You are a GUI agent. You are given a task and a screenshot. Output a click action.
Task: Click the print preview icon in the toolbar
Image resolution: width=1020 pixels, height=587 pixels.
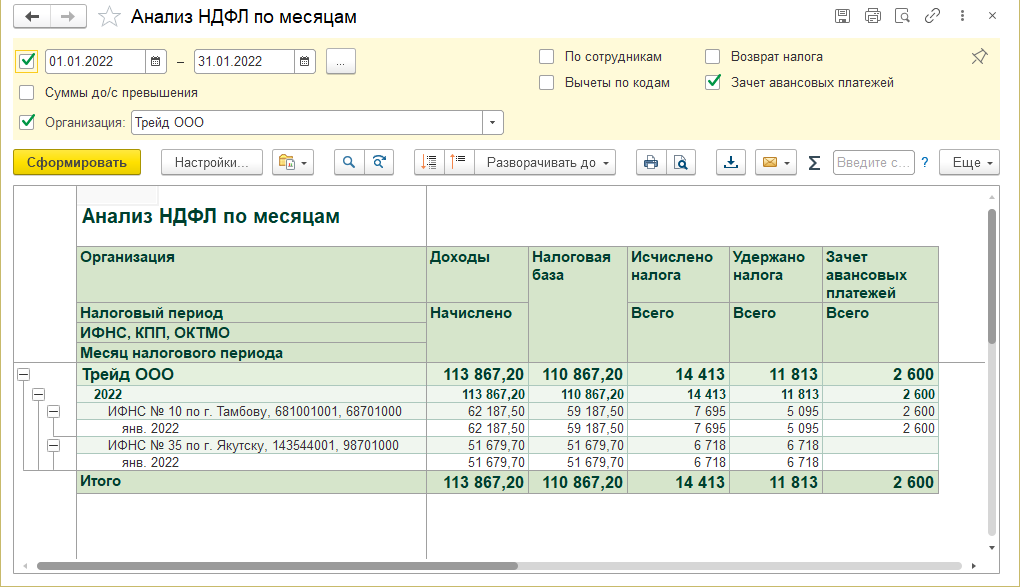tap(680, 162)
